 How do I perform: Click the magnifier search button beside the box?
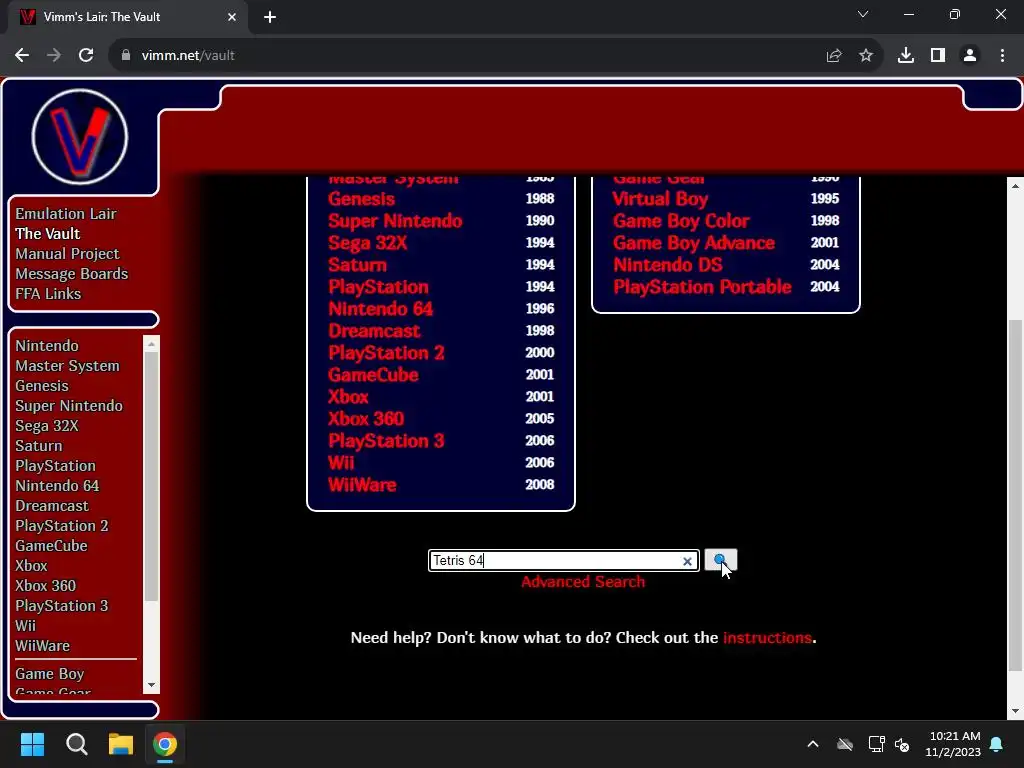720,560
